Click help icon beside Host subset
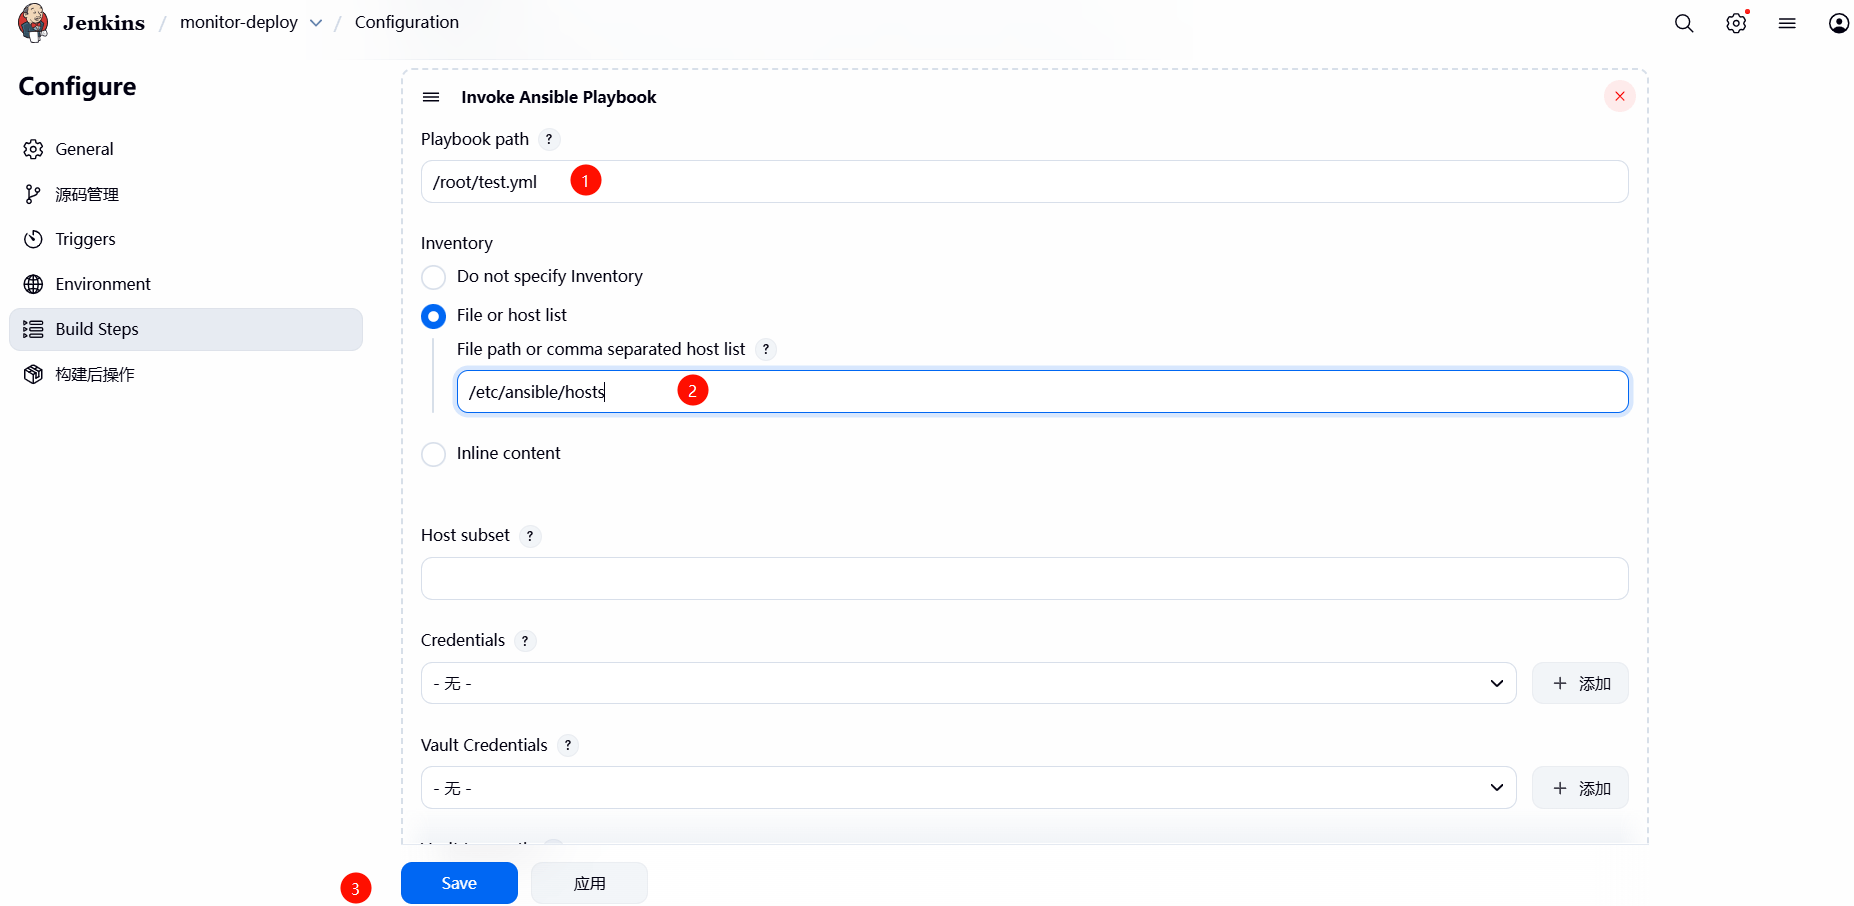Viewport: 1854px width, 906px height. point(530,536)
